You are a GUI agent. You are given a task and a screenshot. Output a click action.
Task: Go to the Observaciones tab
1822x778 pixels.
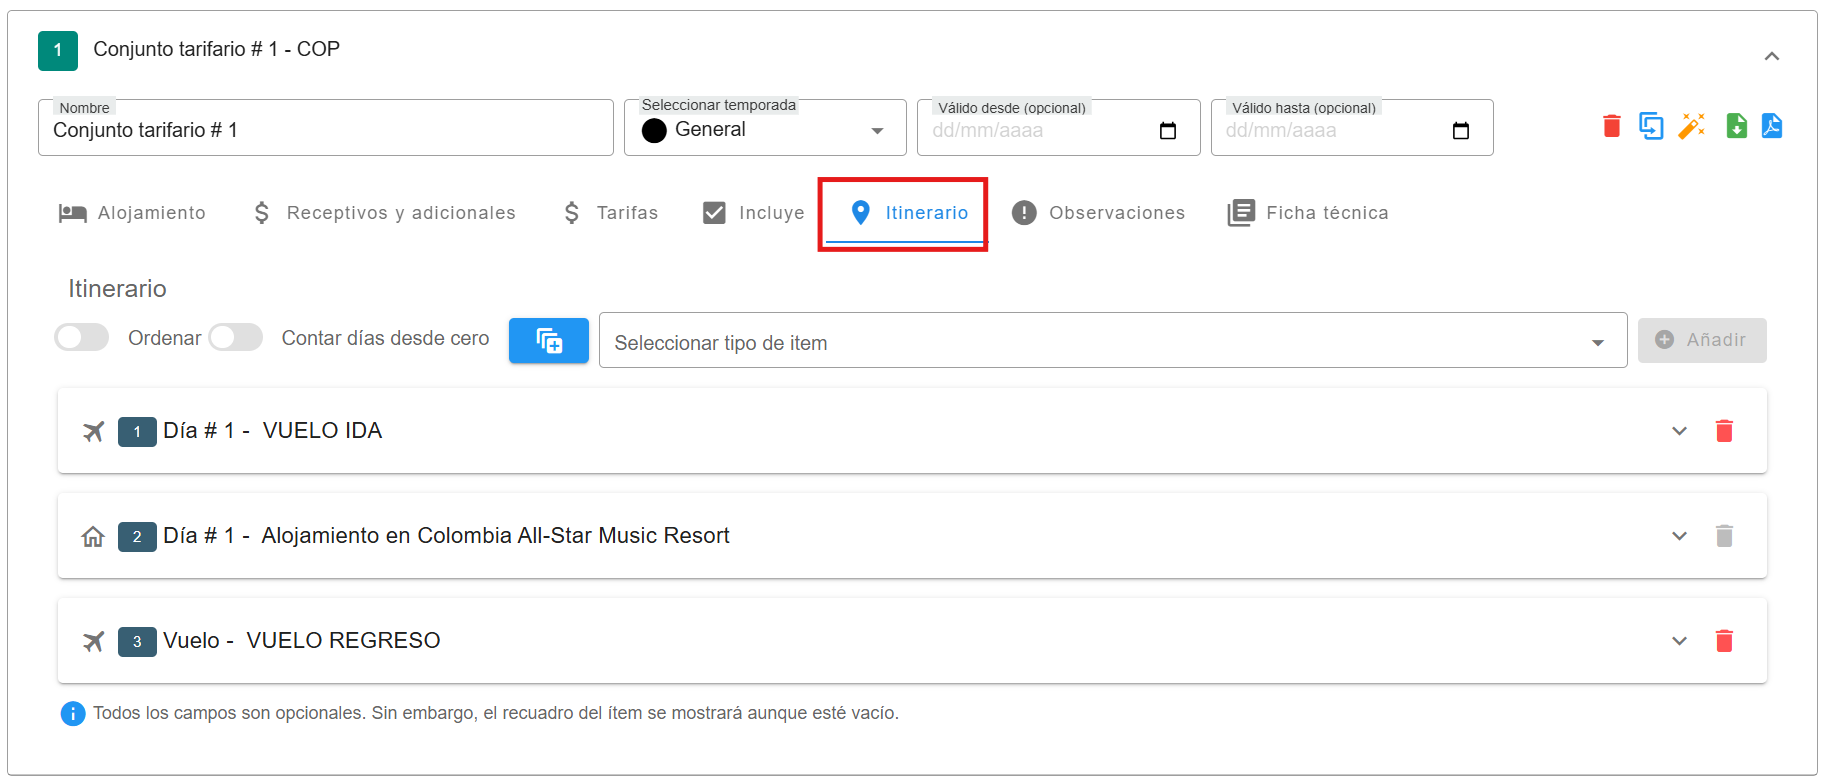(x=1098, y=213)
